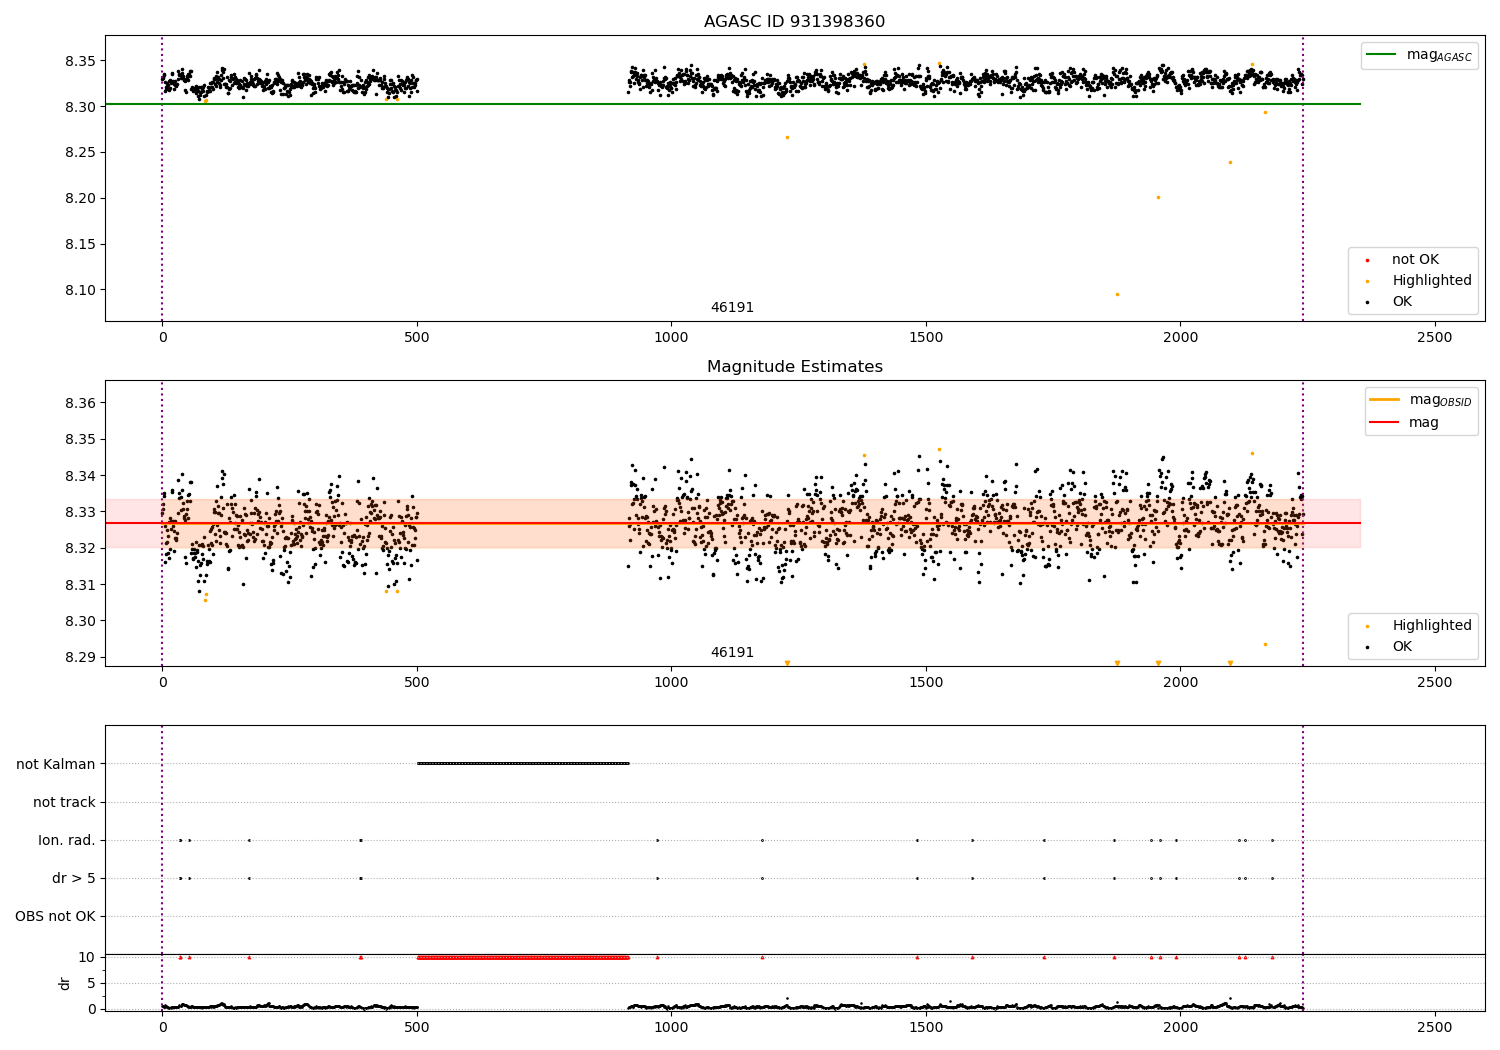
Task: Select highest orange point near 8.347 in Magnitude Estimates
Action: click(x=939, y=449)
